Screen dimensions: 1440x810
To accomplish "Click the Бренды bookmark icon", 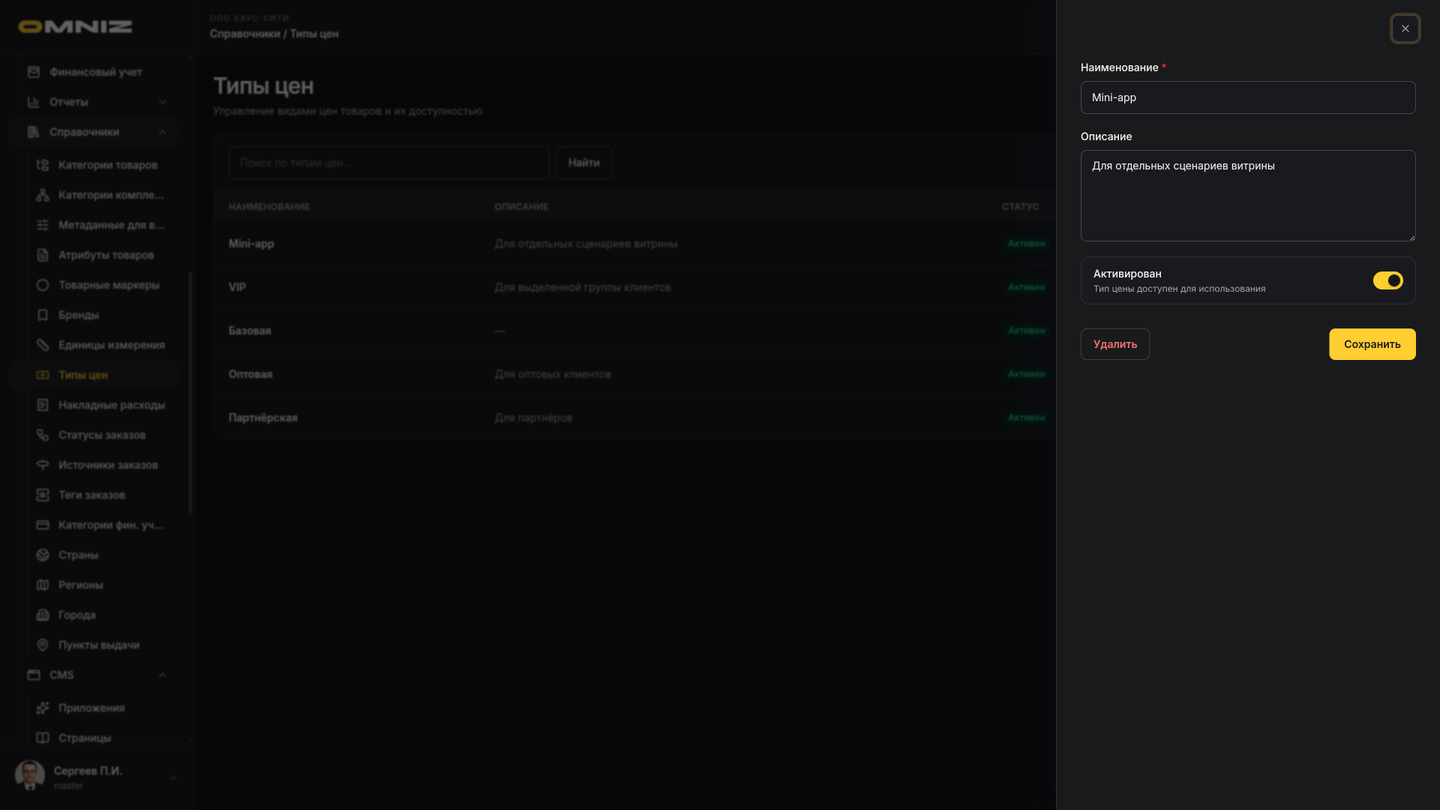I will 42,315.
